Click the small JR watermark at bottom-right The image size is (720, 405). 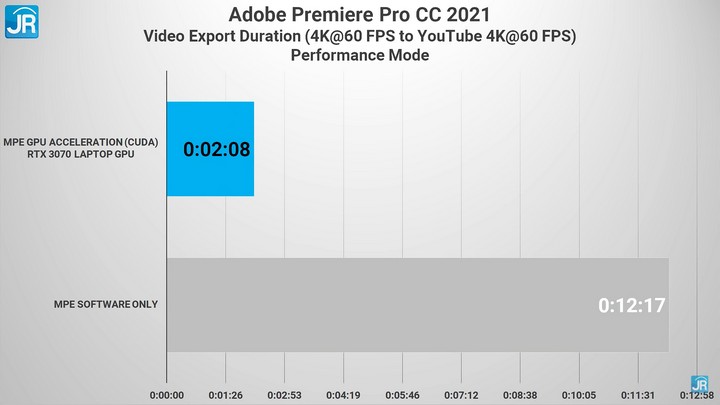click(700, 384)
